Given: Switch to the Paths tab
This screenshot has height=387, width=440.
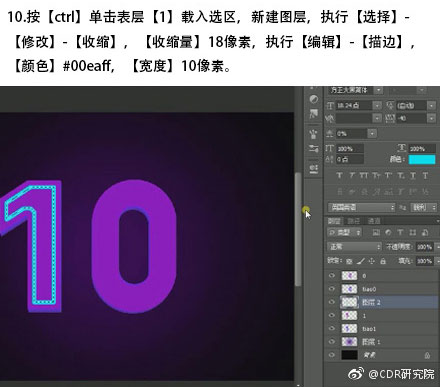Looking at the screenshot, I should click(x=354, y=221).
